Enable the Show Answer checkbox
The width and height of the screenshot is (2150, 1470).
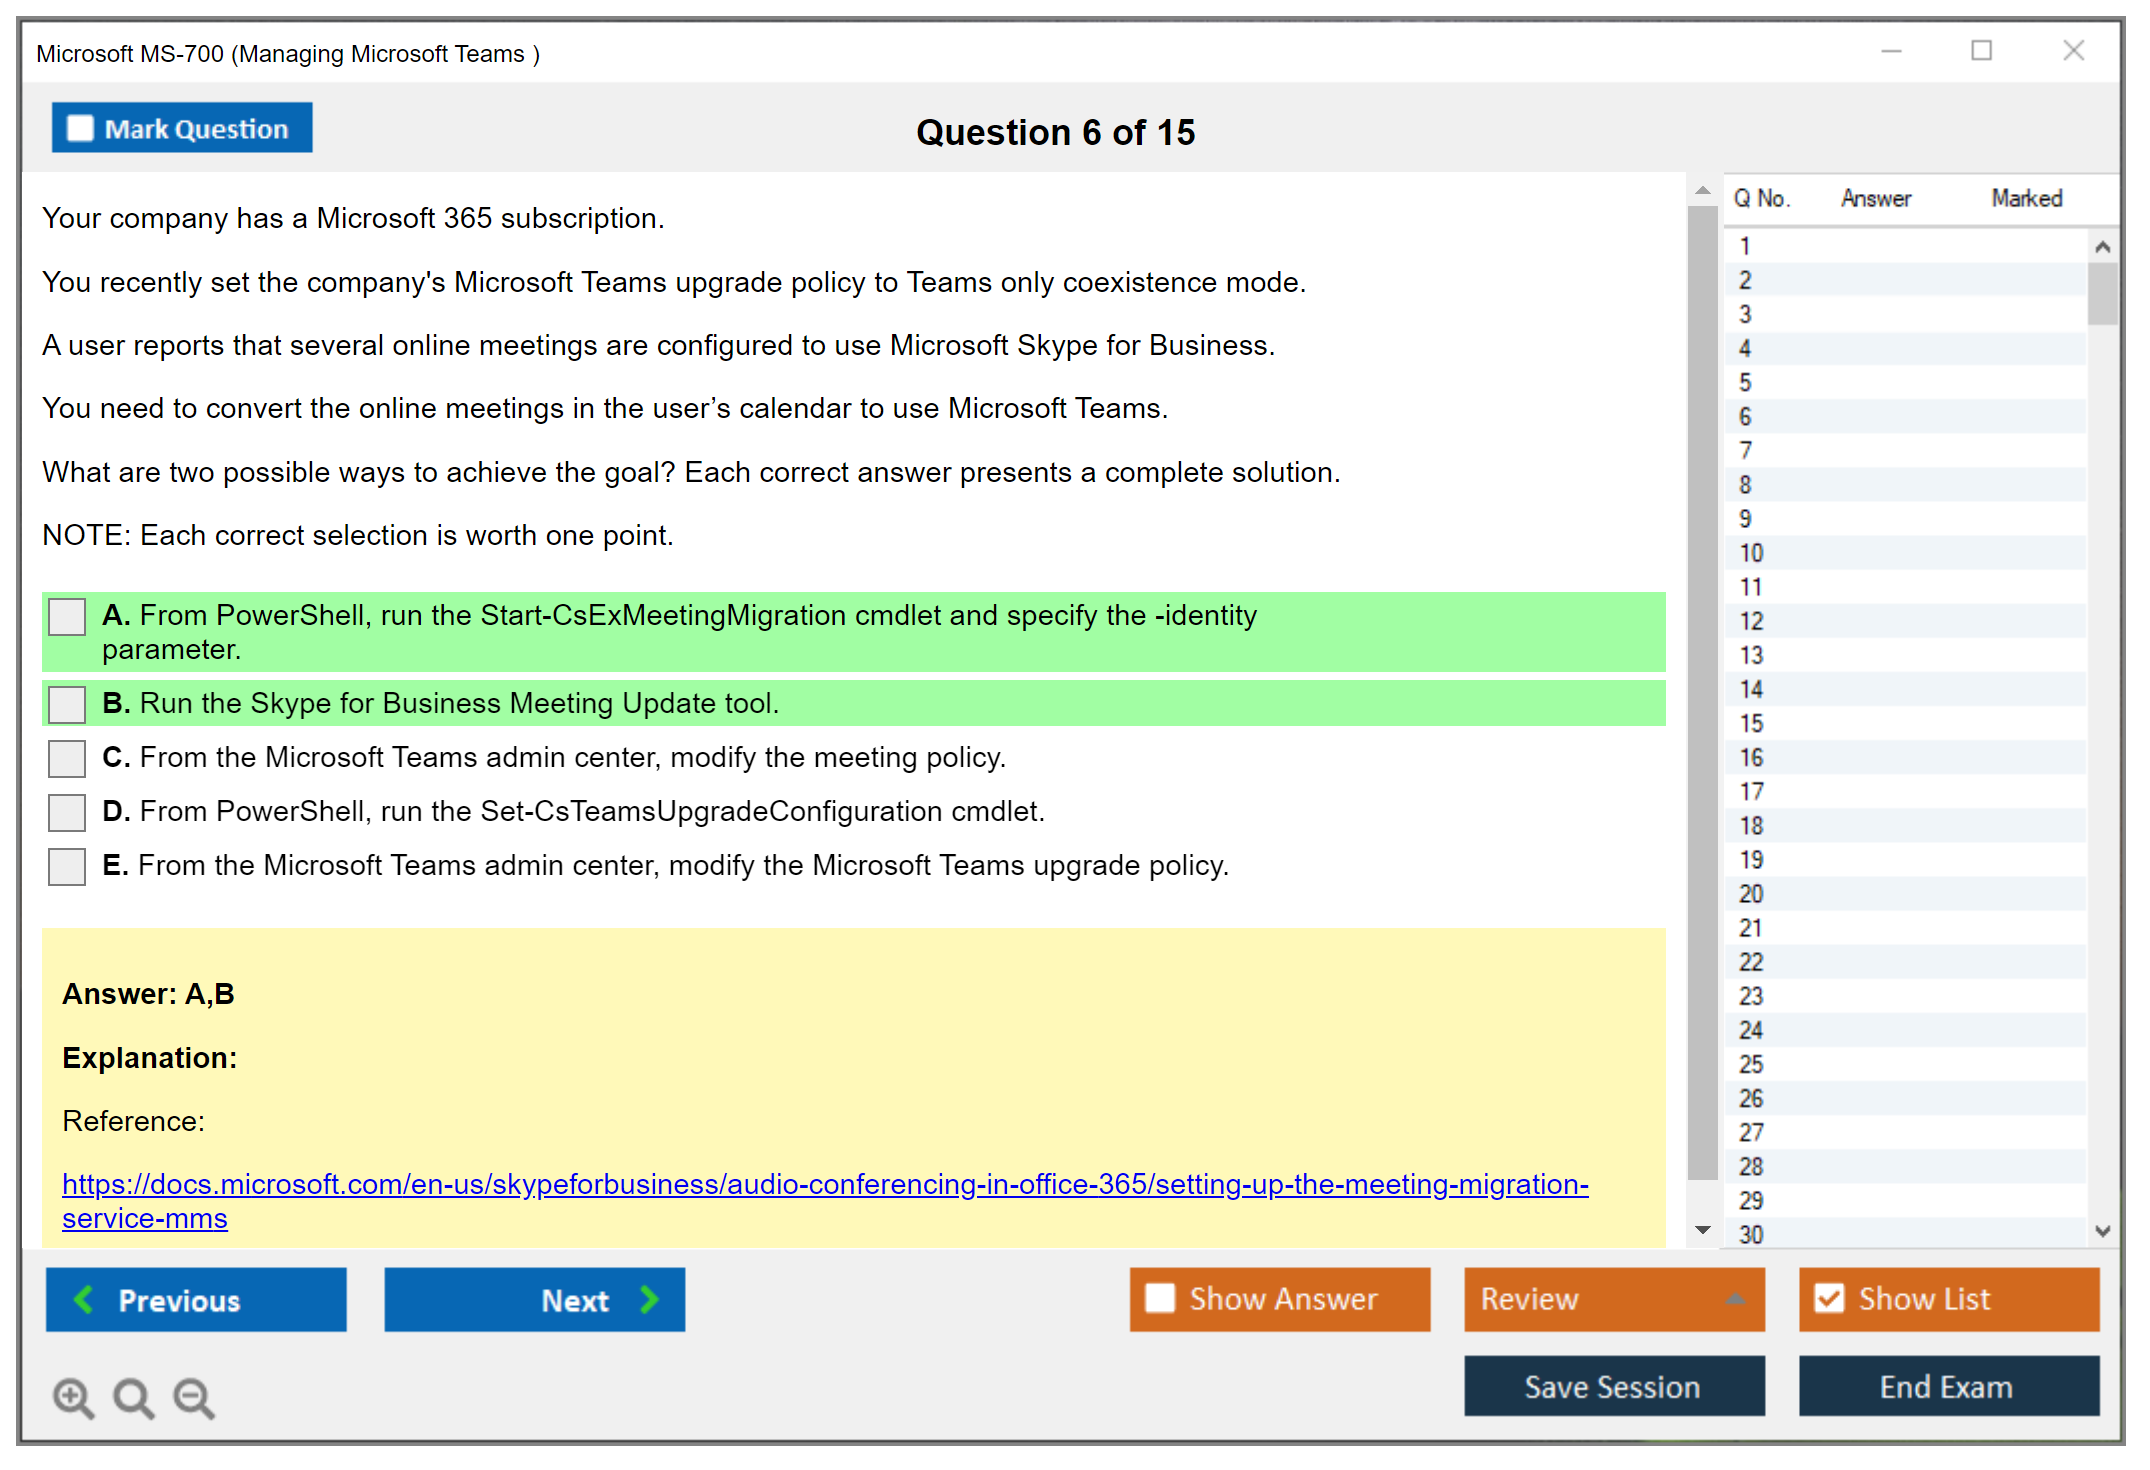(x=1160, y=1298)
